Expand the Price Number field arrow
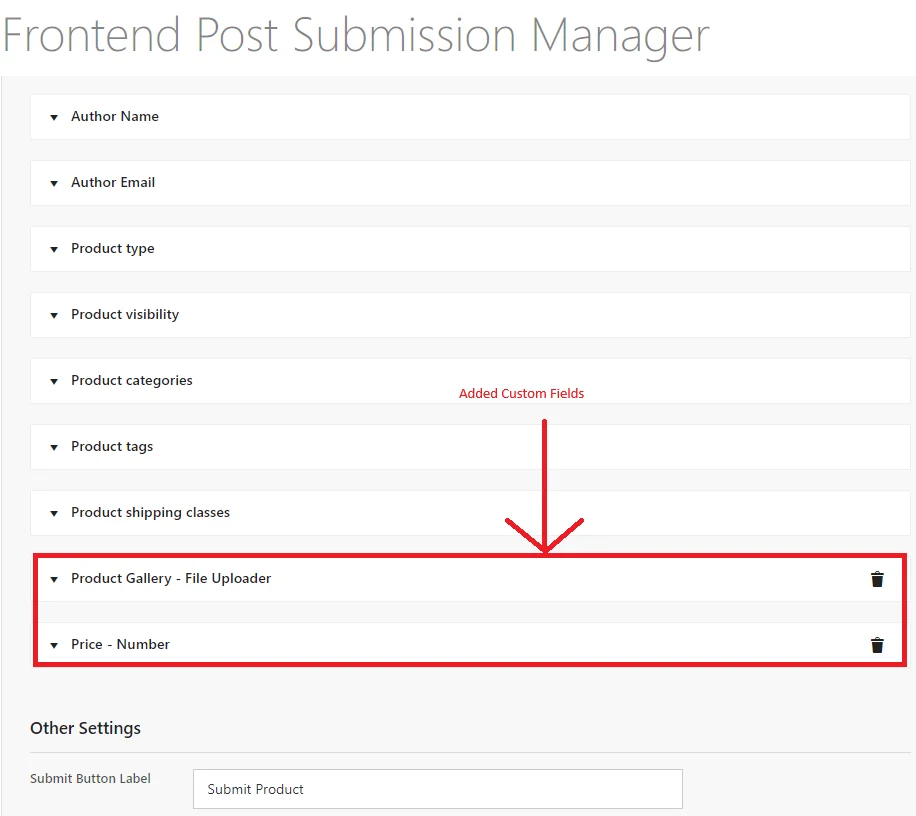 [x=54, y=645]
